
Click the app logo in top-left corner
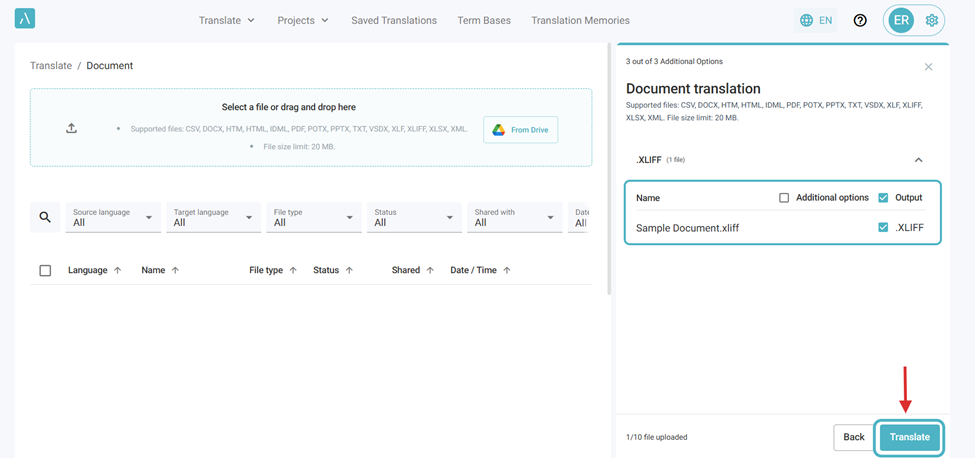tap(25, 19)
